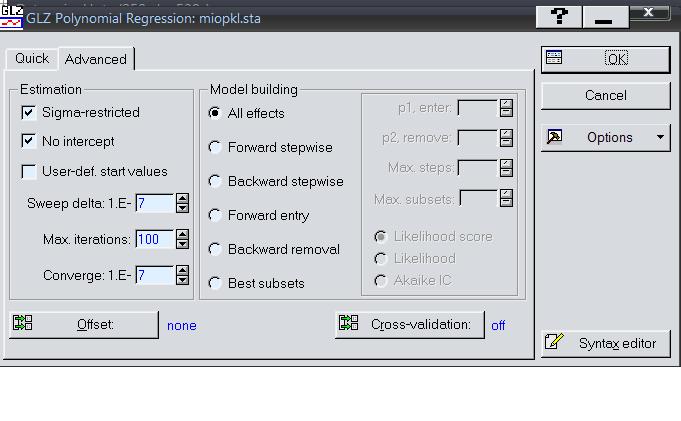Select Forward stepwise model building
This screenshot has height=421, width=681.
pos(215,148)
